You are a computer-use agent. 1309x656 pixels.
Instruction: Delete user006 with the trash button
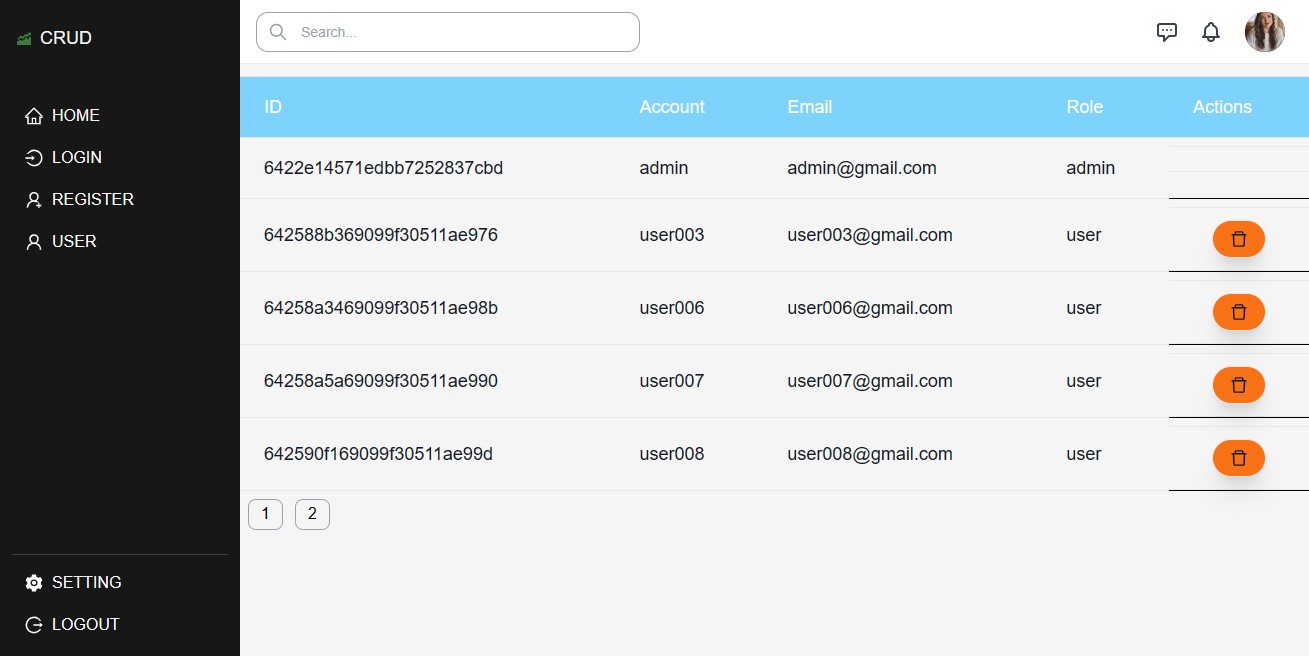click(x=1239, y=312)
